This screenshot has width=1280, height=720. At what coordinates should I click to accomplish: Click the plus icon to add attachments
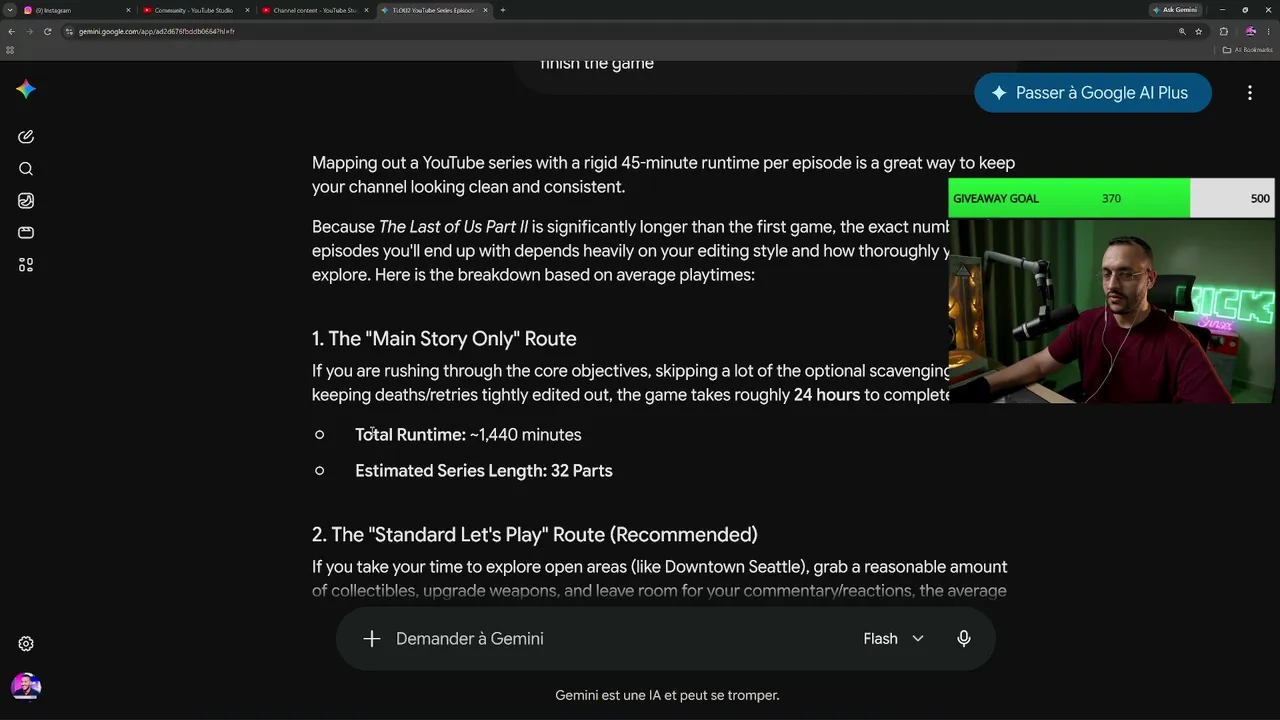point(372,638)
